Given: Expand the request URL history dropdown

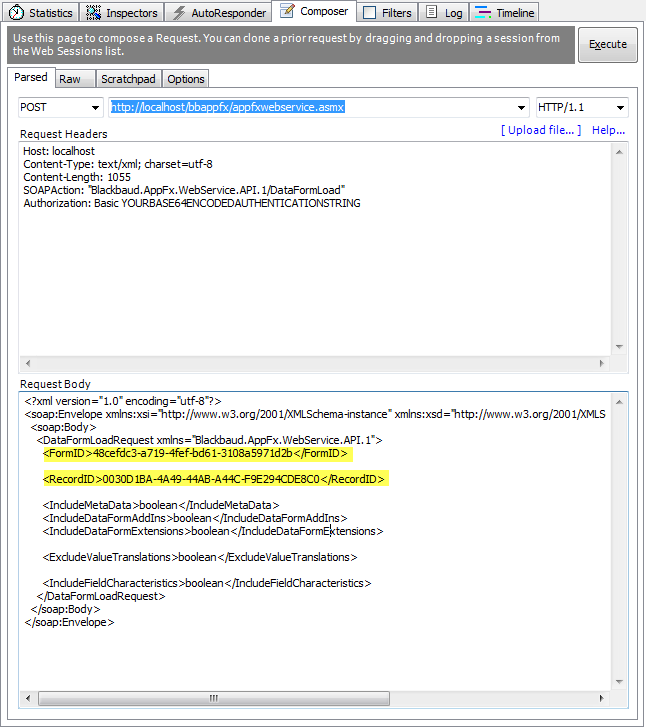Looking at the screenshot, I should coord(521,108).
